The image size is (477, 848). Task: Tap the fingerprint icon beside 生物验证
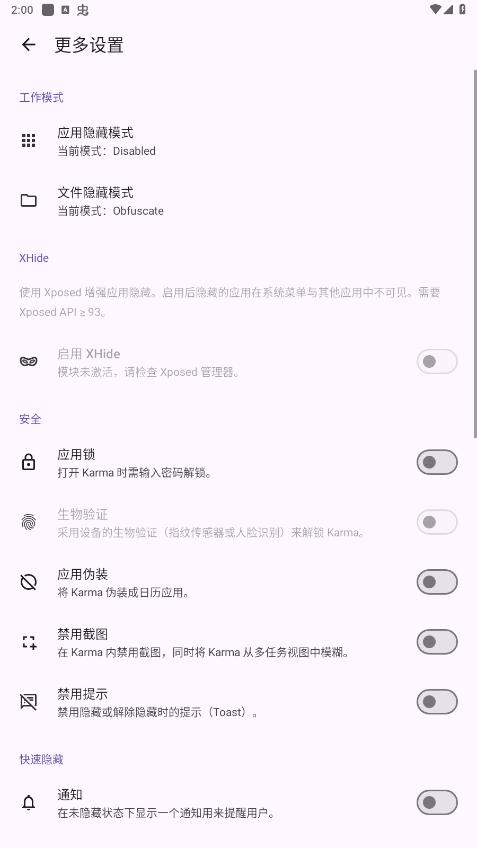click(29, 522)
